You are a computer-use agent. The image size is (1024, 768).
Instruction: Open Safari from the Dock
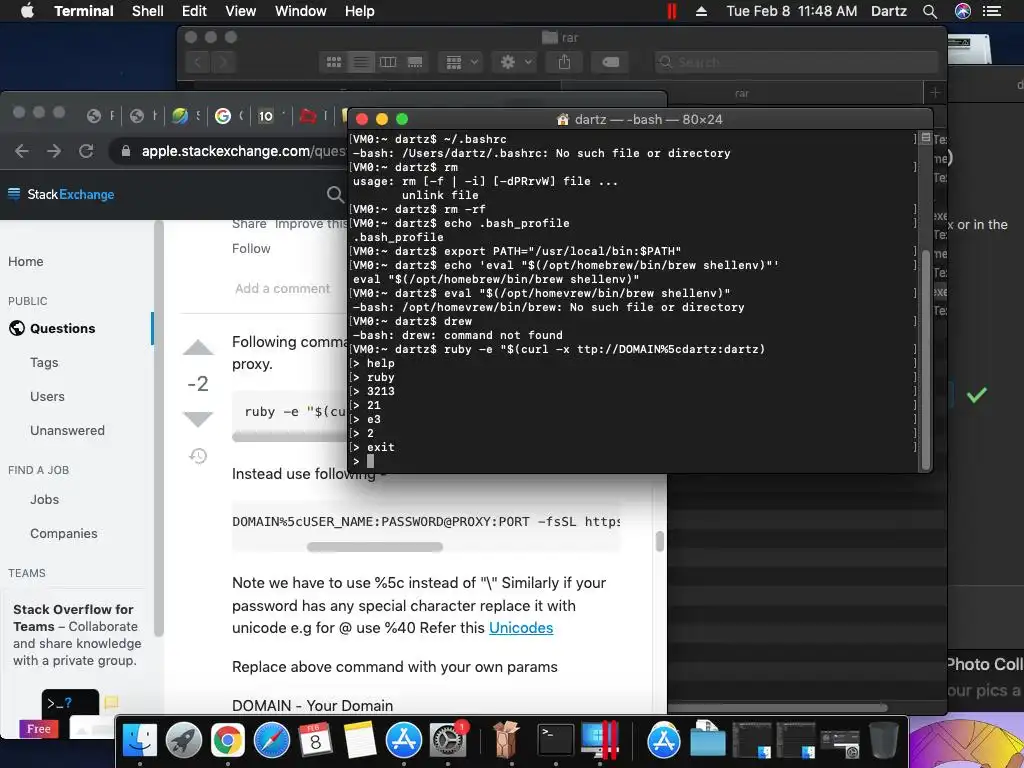point(272,741)
